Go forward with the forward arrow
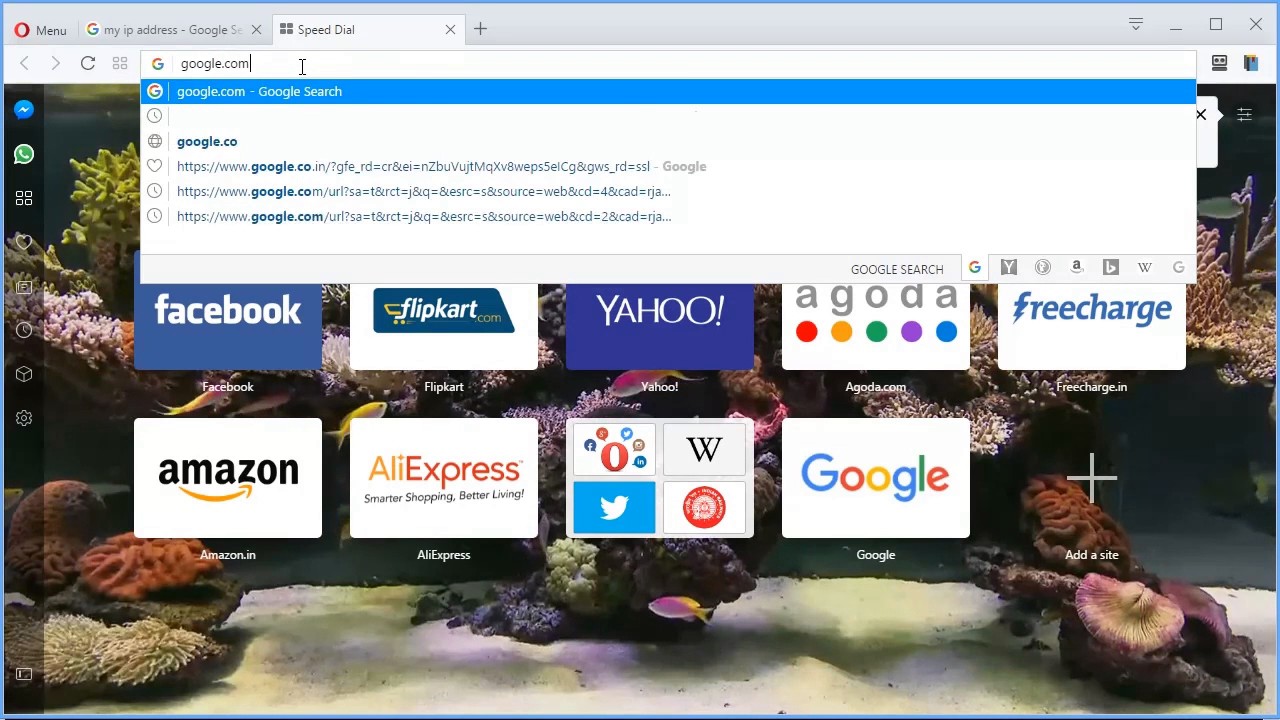 click(x=56, y=64)
